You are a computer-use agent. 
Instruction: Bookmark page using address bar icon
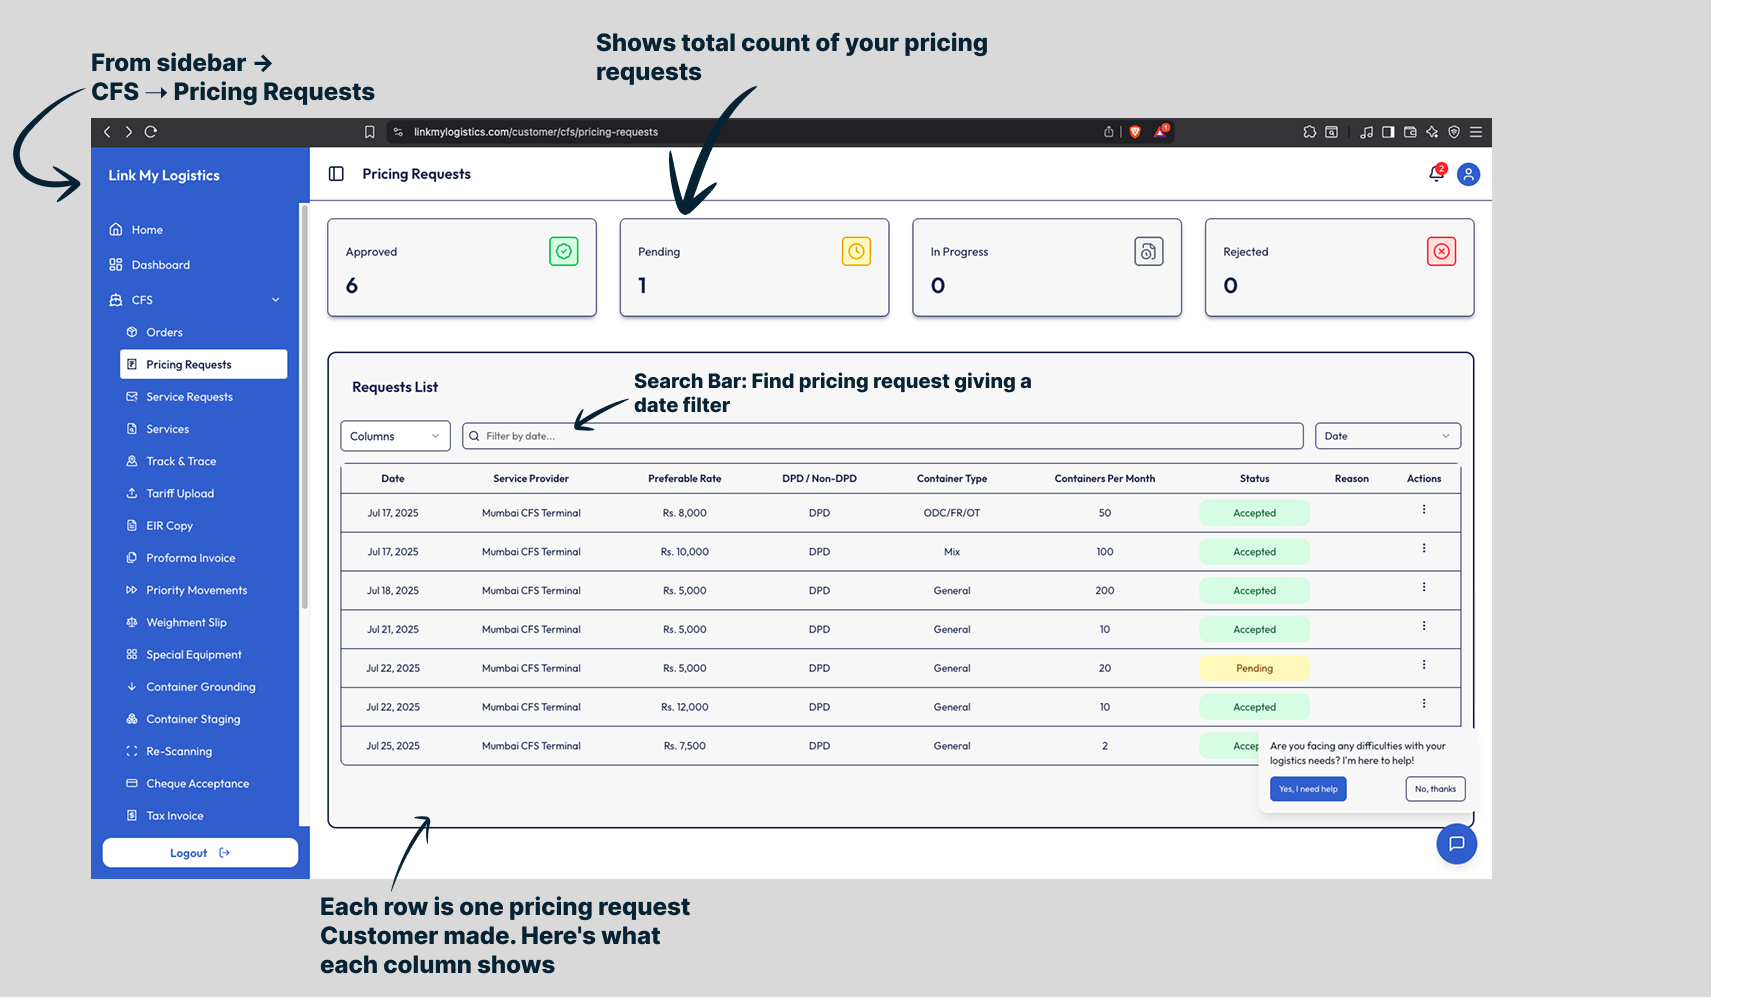[x=369, y=132]
